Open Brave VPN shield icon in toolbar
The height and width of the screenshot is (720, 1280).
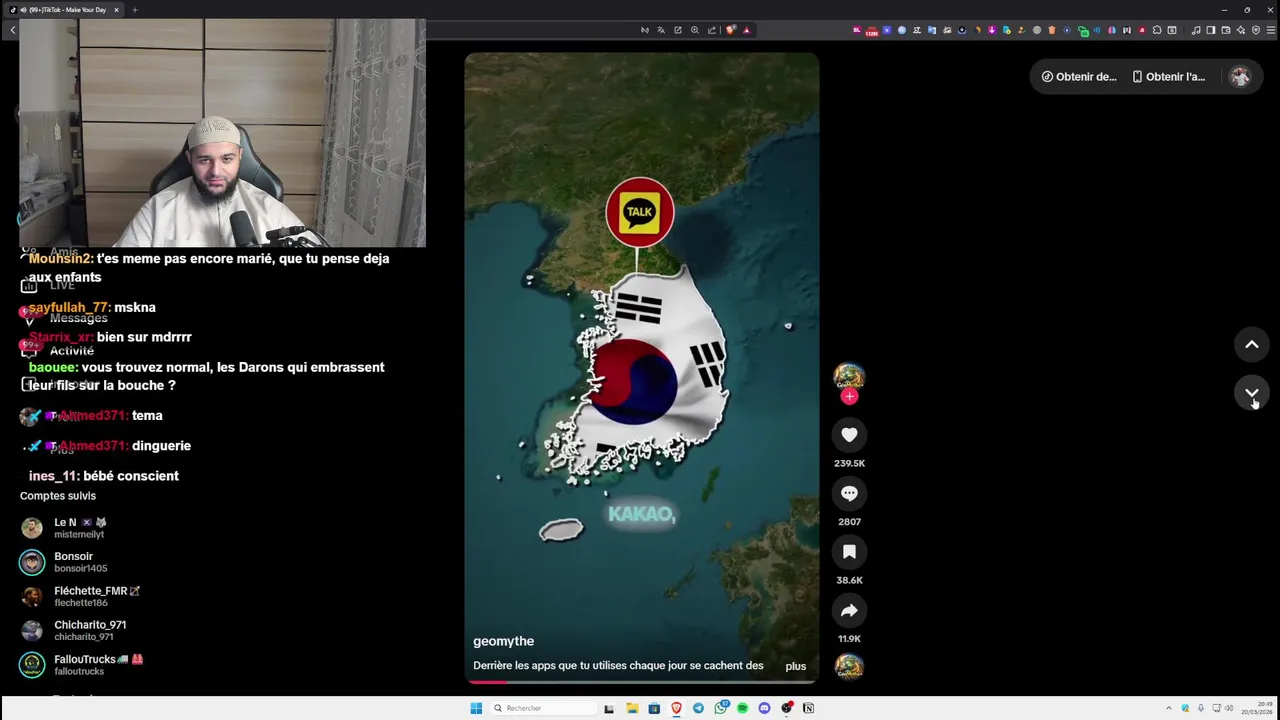[1256, 30]
